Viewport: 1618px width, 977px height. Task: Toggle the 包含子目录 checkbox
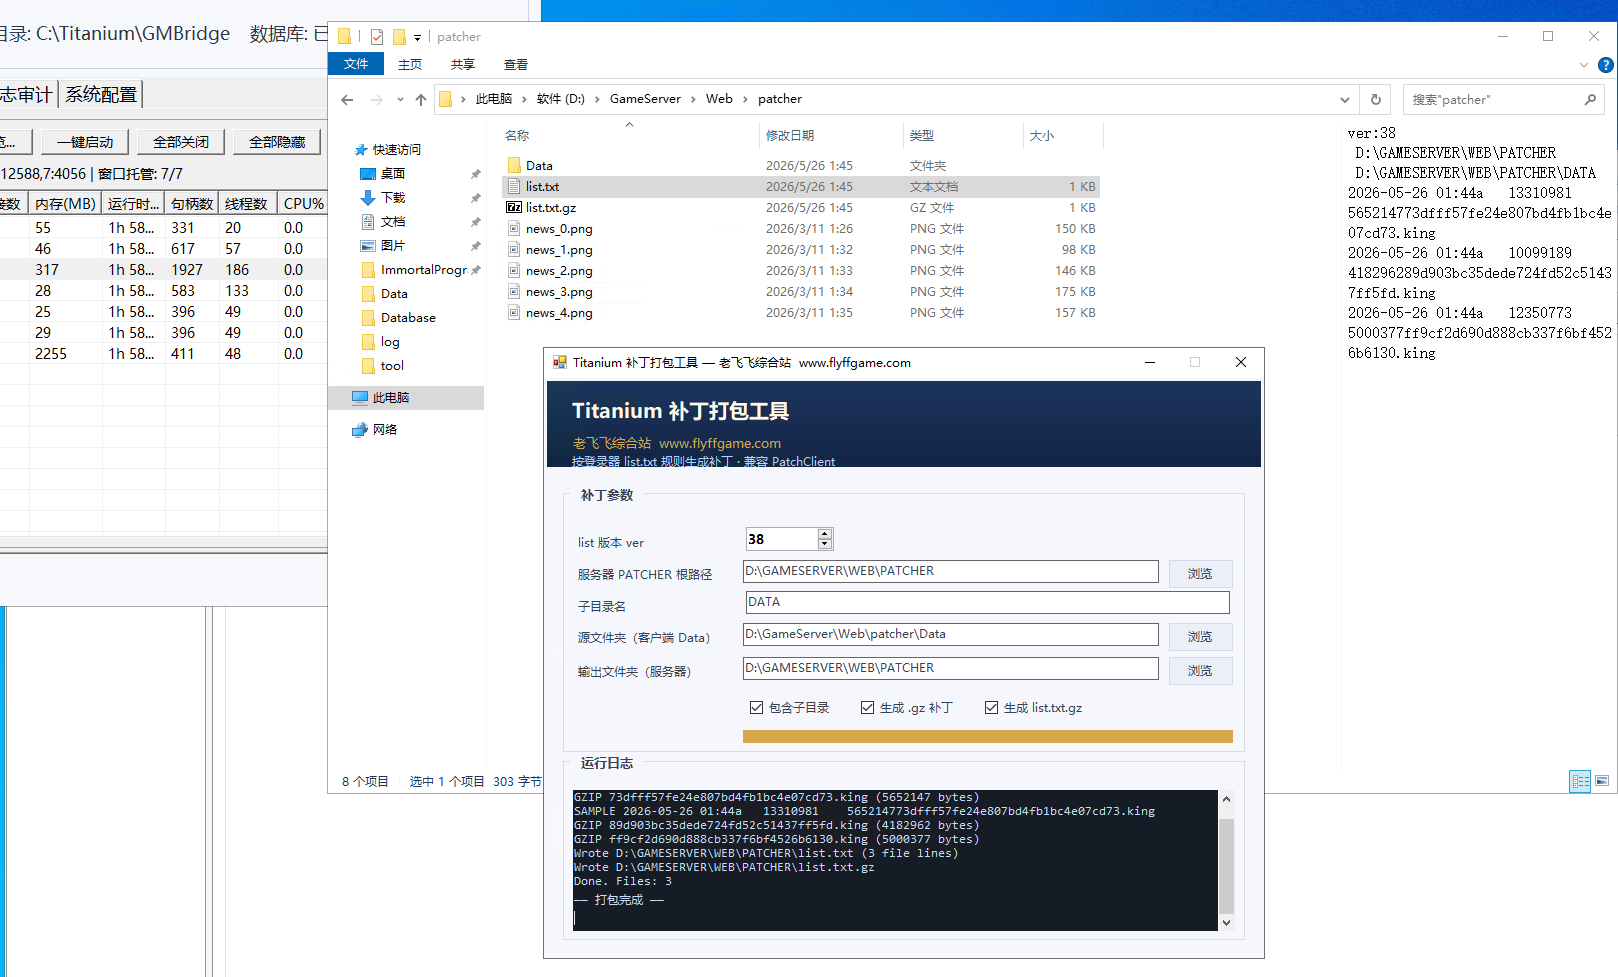coord(790,707)
